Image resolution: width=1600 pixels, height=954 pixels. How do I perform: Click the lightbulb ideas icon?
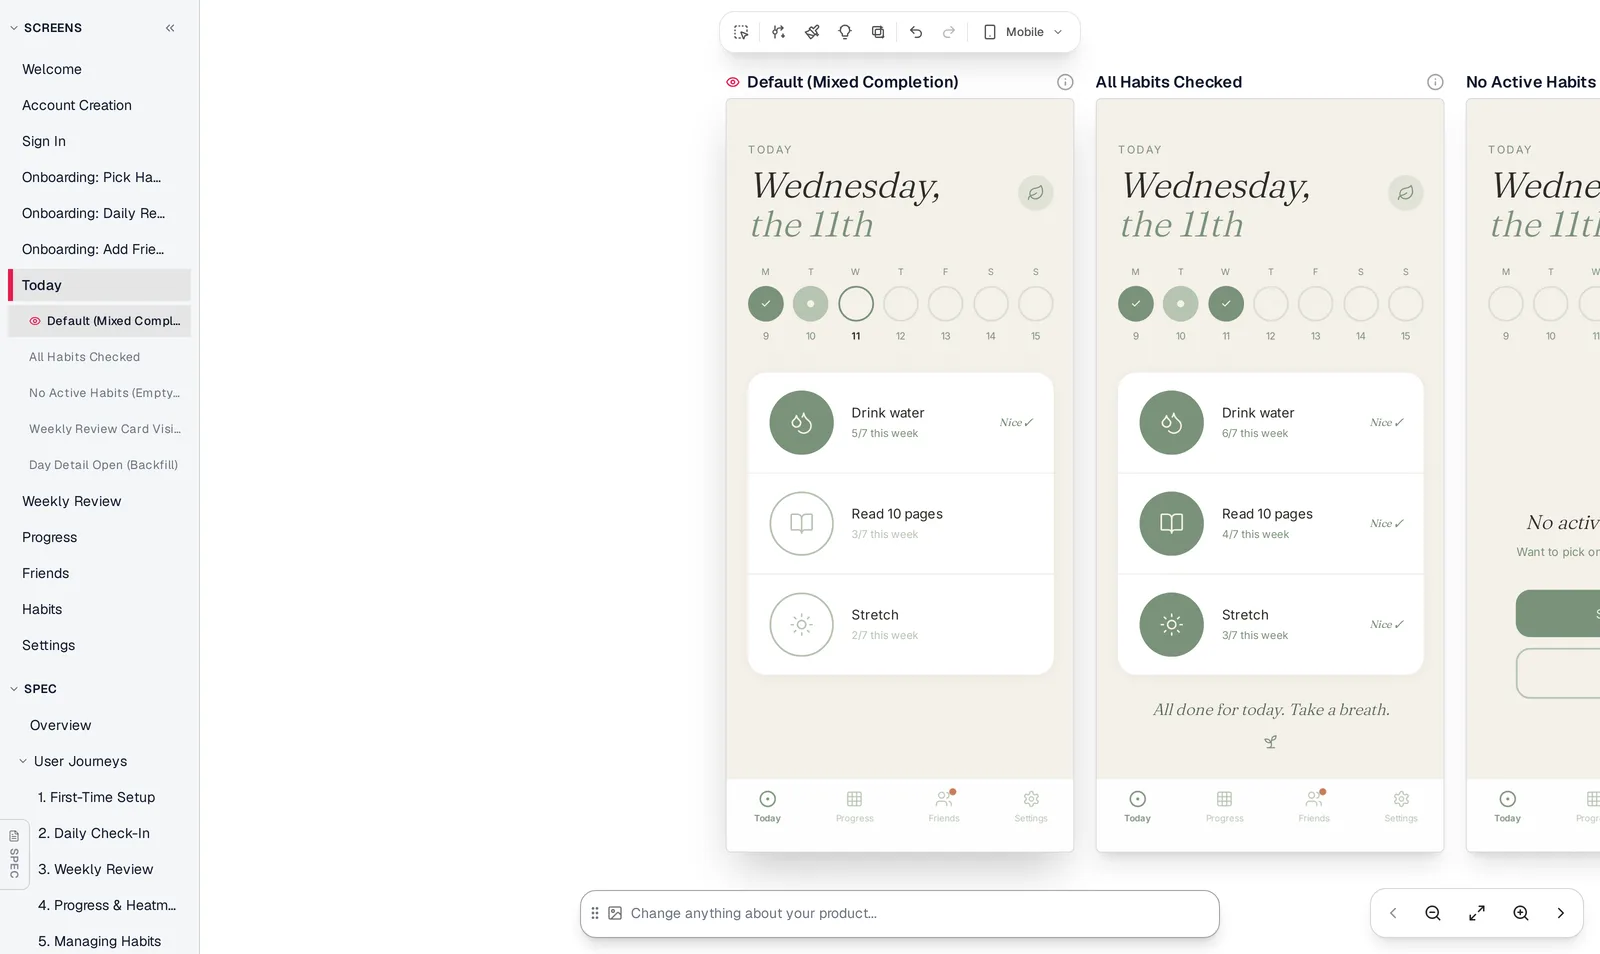845,32
